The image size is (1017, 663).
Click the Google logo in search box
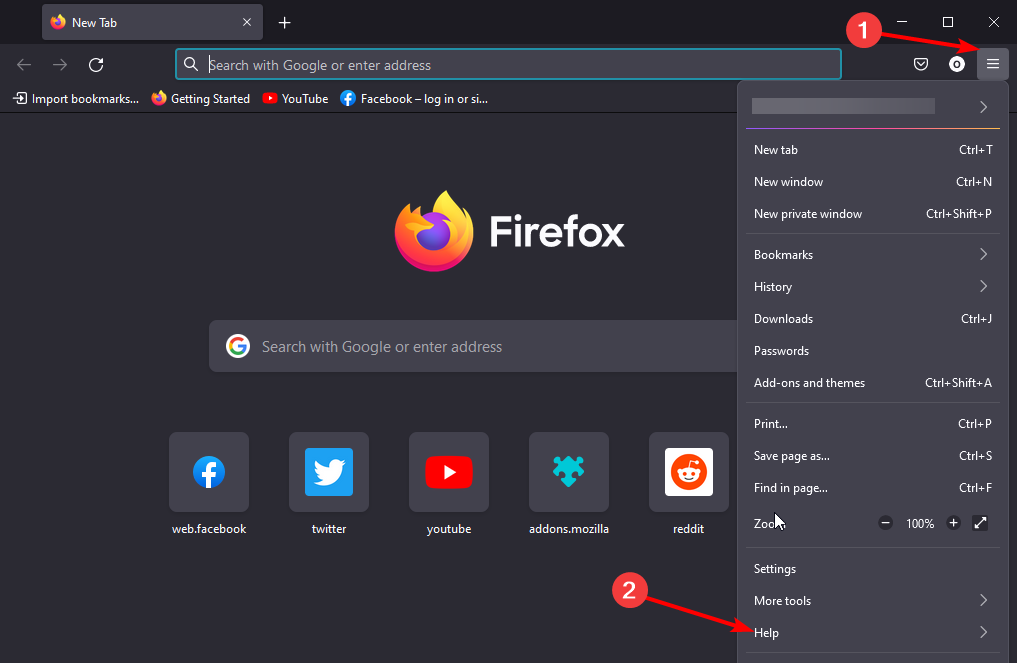point(238,346)
